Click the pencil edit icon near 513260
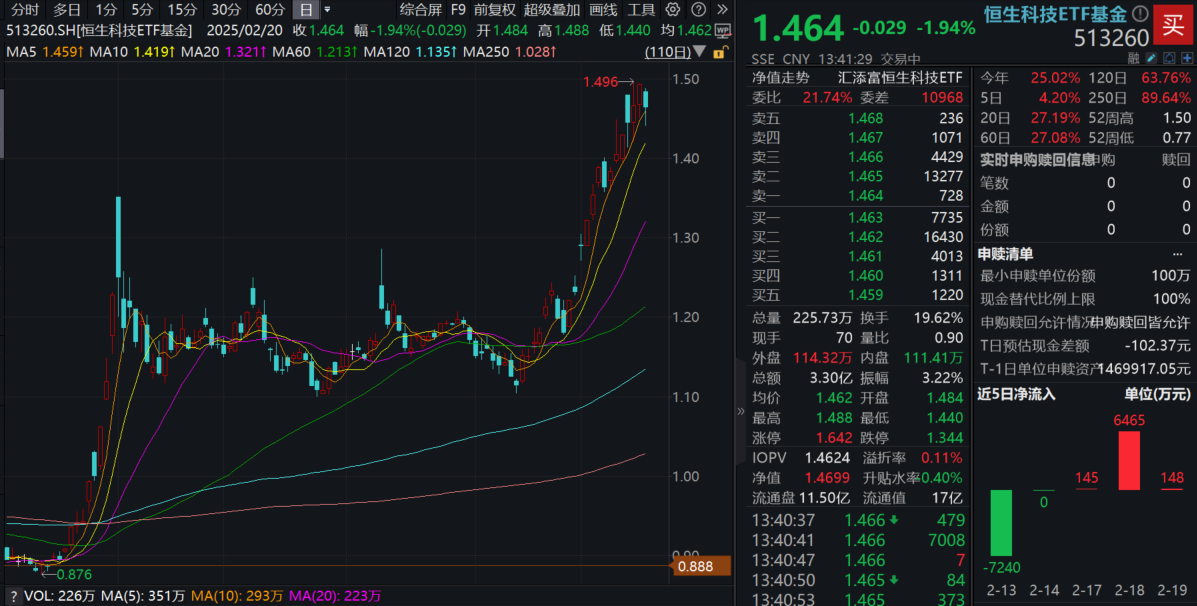 click(x=1152, y=57)
